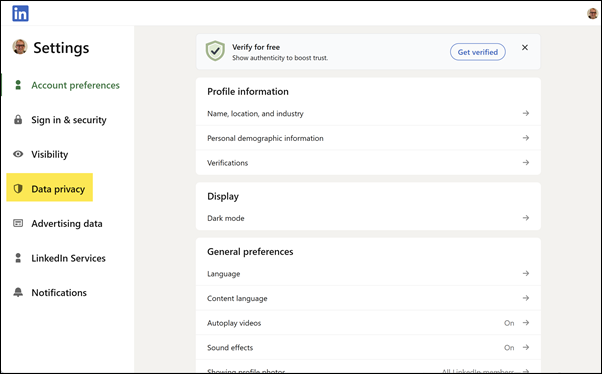Image resolution: width=602 pixels, height=374 pixels.
Task: Click the LinkedIn logo icon
Action: click(20, 13)
